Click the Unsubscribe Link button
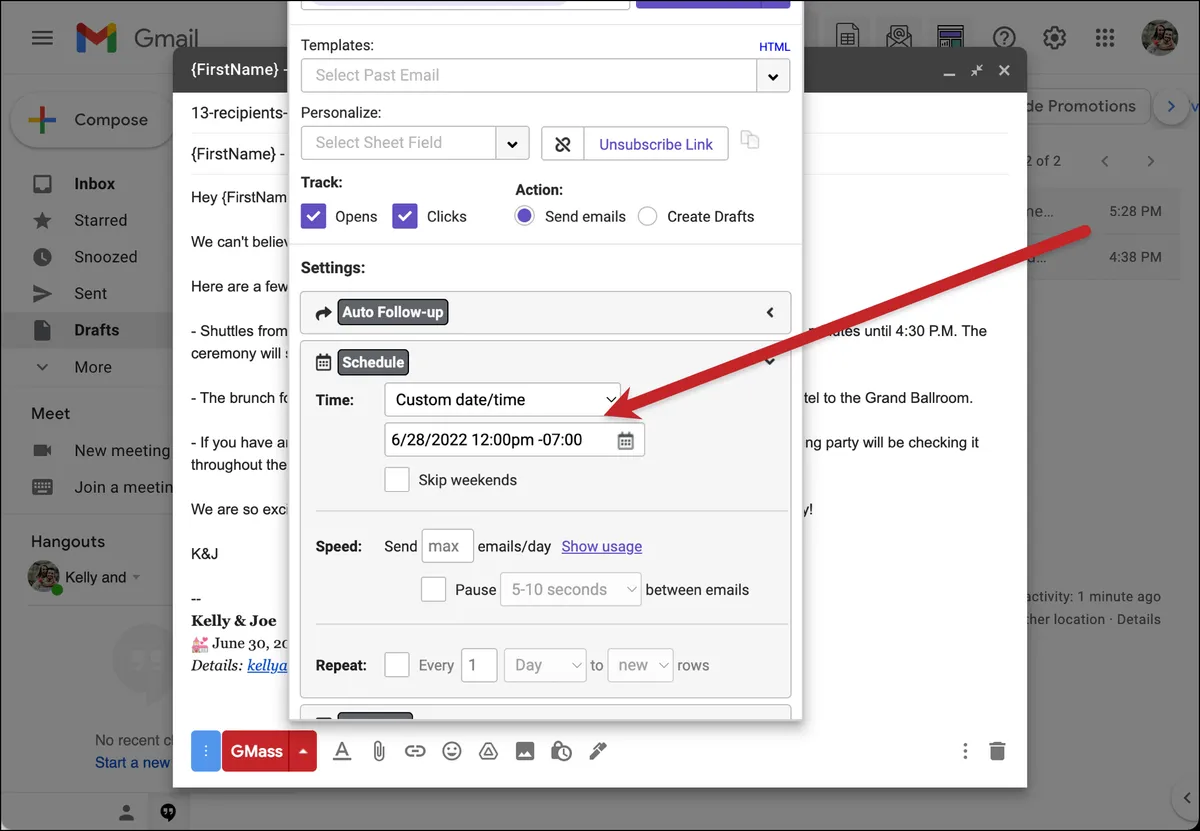The width and height of the screenshot is (1200, 831). pyautogui.click(x=656, y=144)
